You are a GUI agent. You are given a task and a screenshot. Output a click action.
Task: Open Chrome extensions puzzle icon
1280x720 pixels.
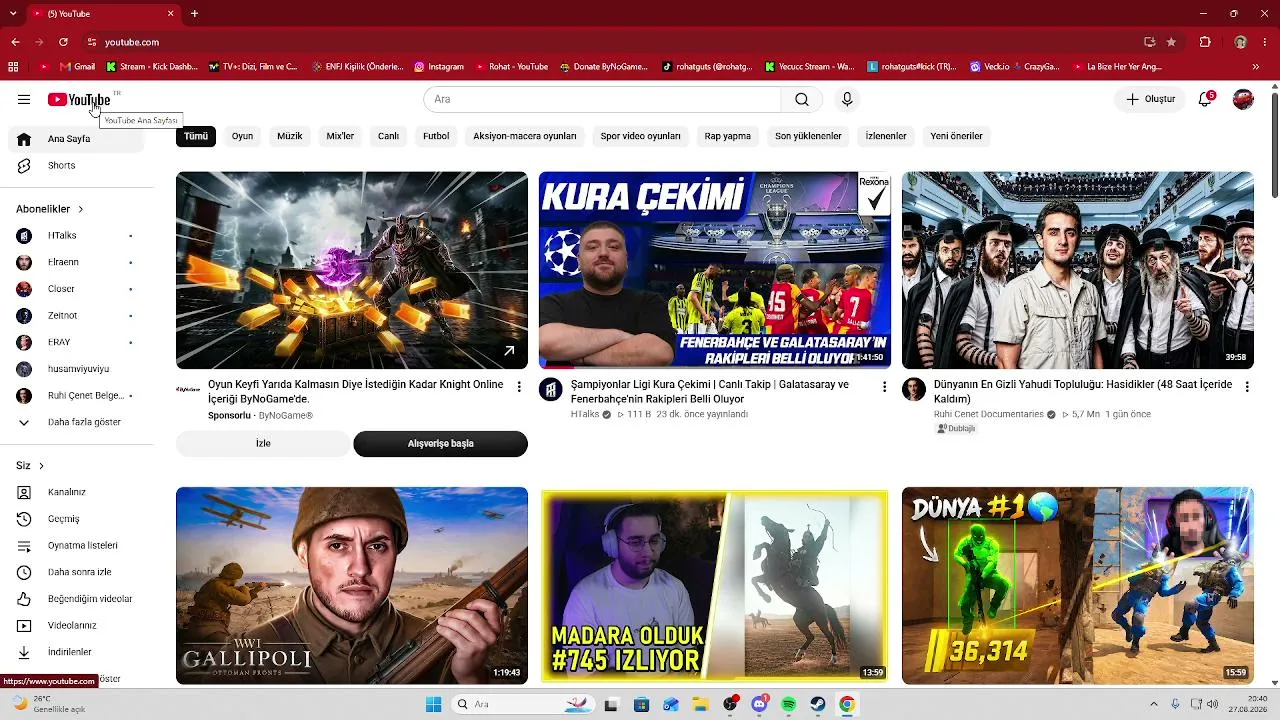1205,42
